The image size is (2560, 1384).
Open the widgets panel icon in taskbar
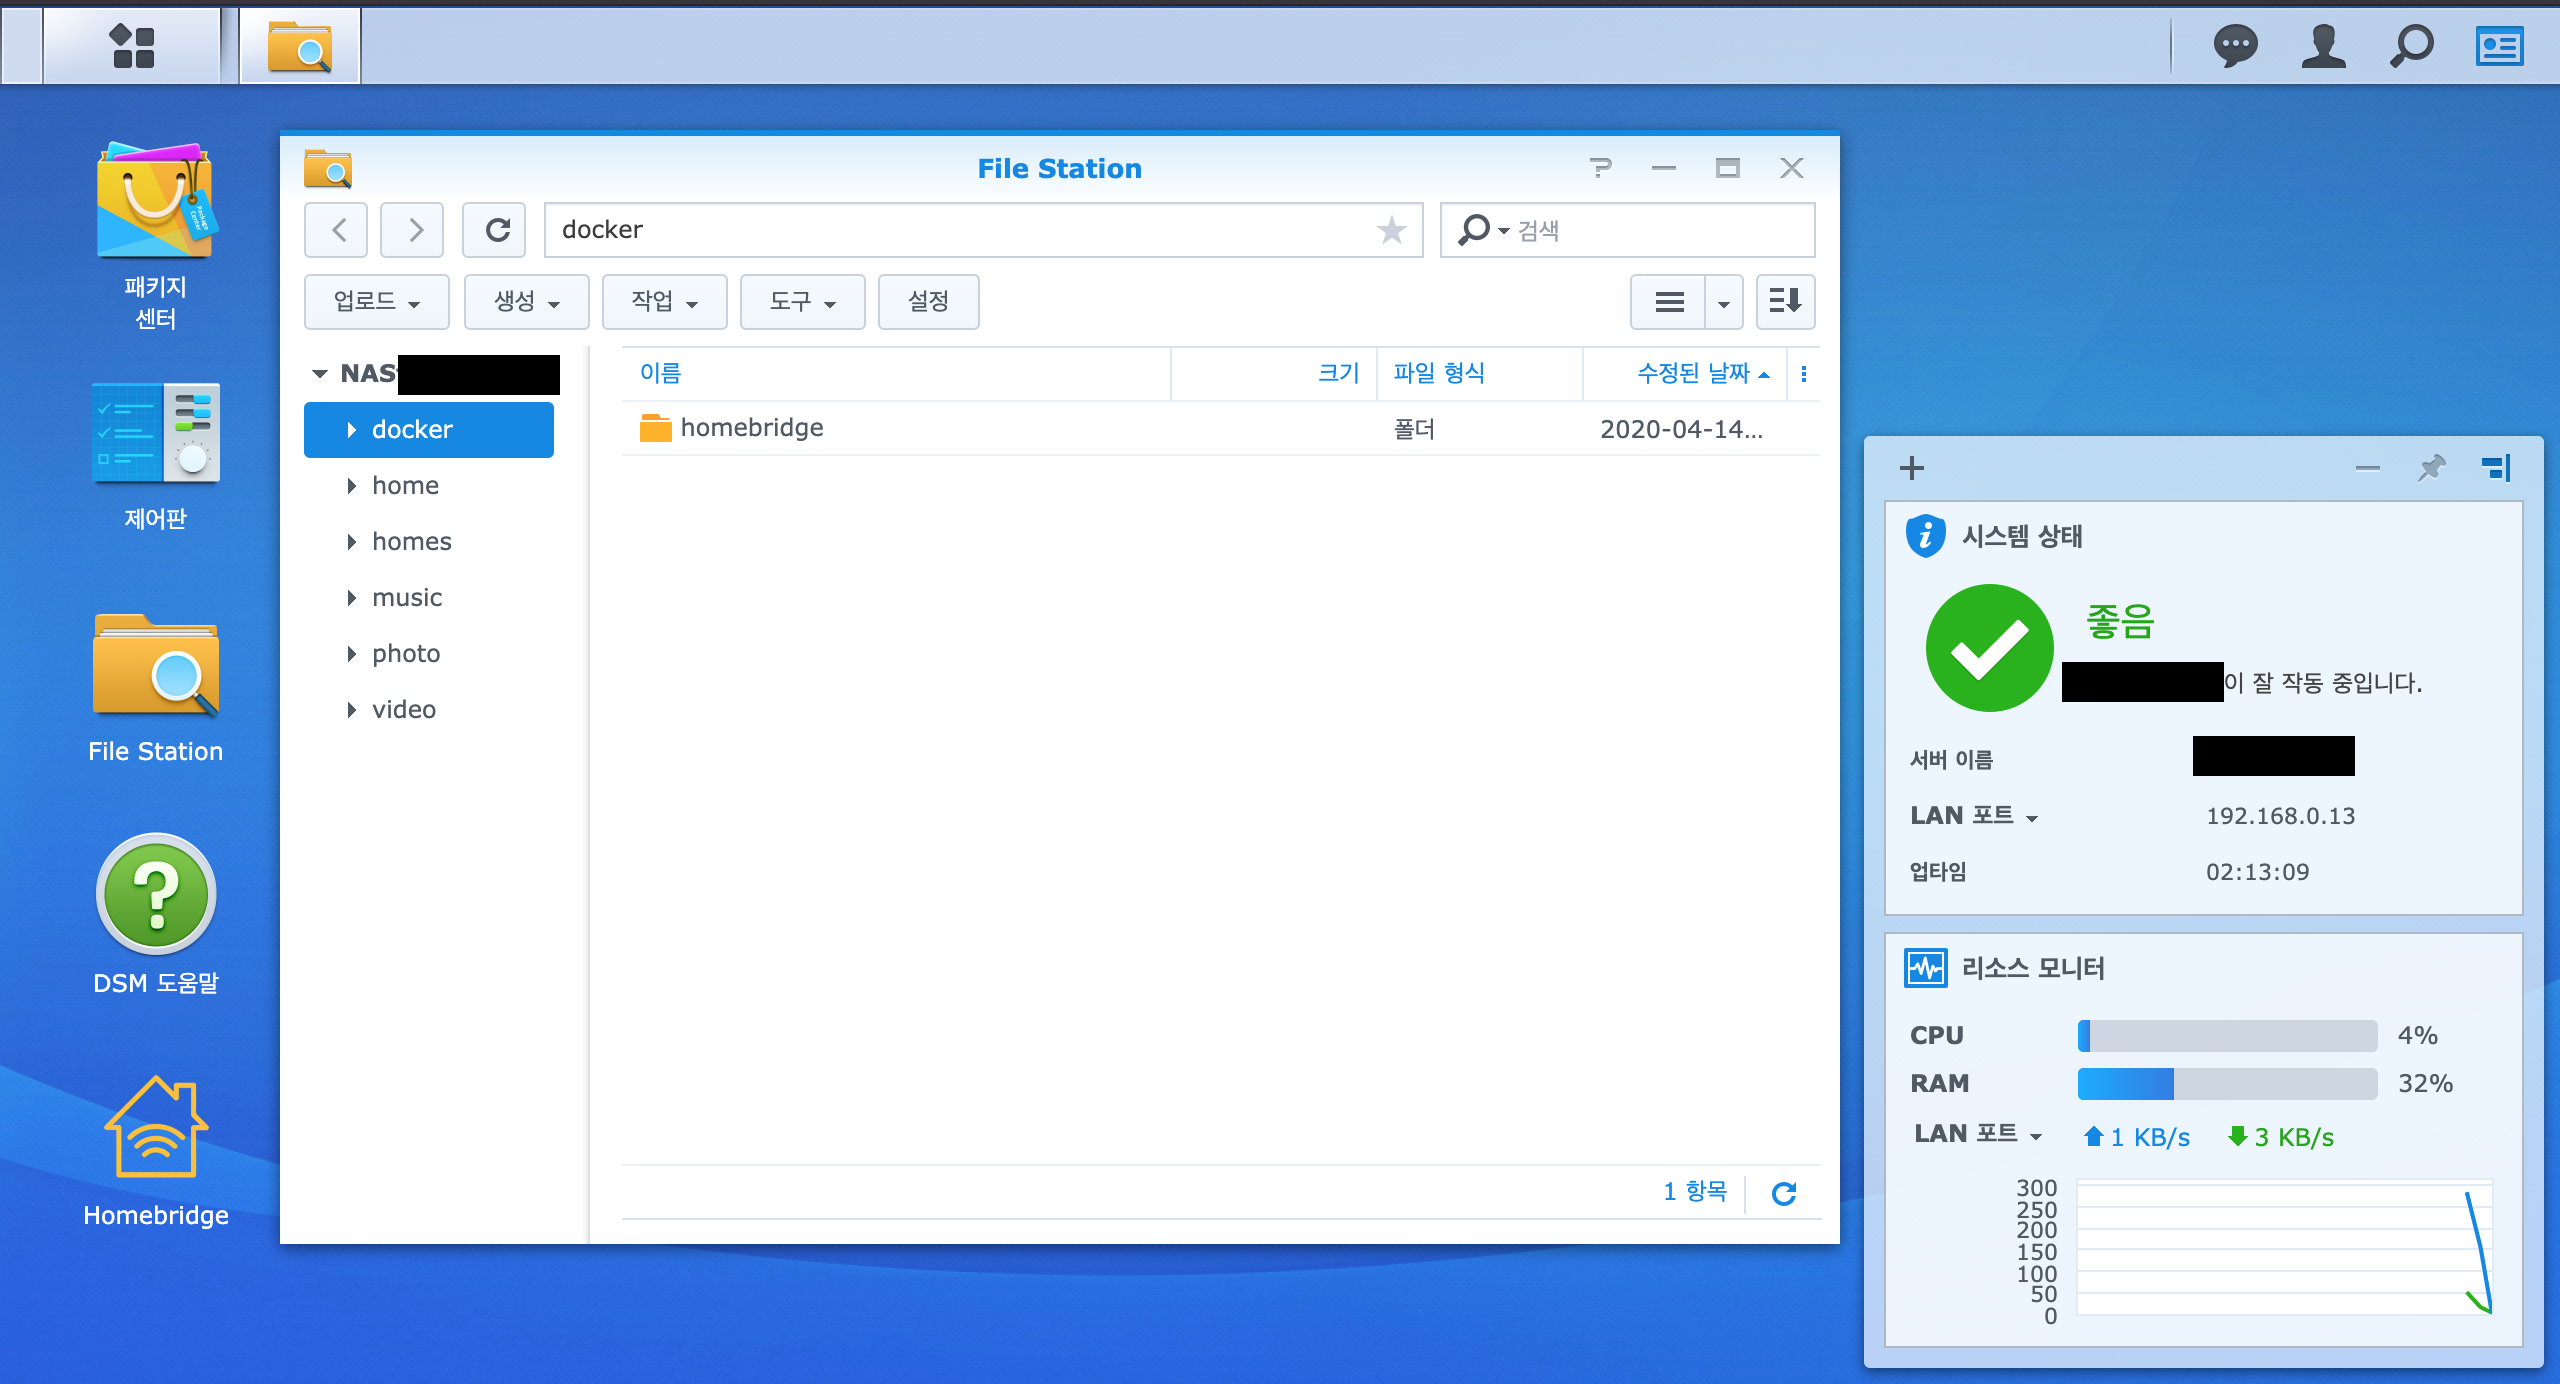[2499, 46]
